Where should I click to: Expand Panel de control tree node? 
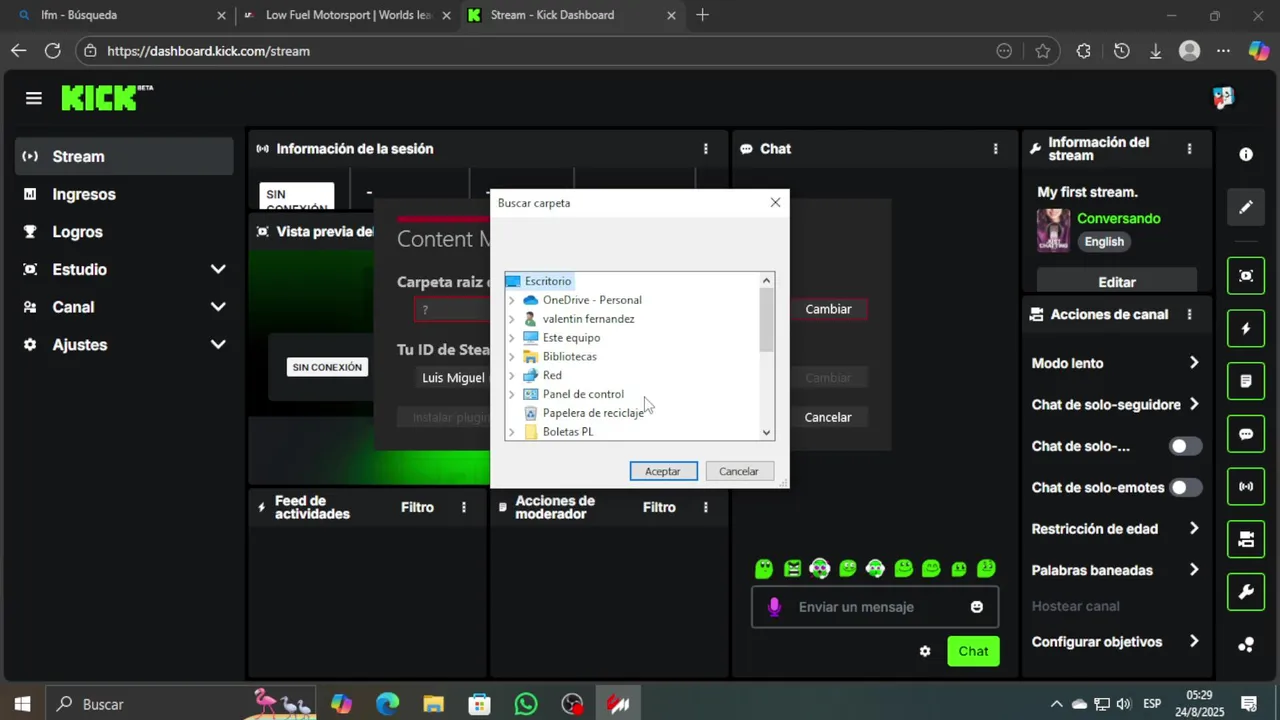(512, 394)
